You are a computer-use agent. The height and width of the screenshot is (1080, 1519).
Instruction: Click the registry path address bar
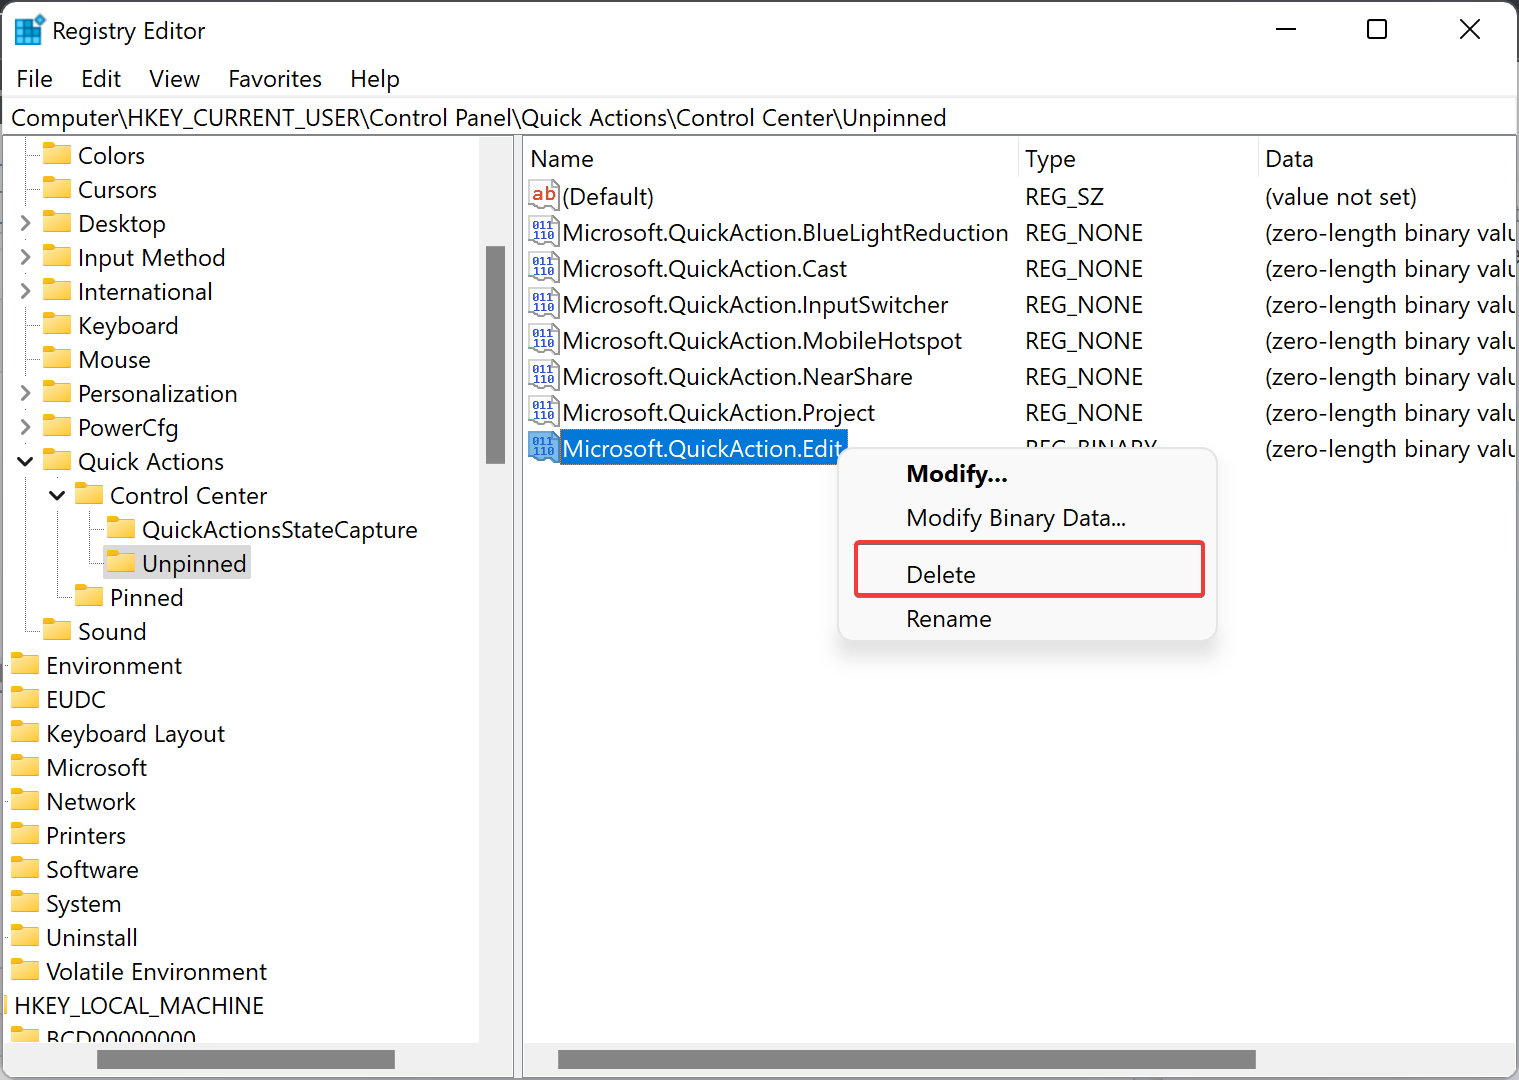pyautogui.click(x=759, y=118)
